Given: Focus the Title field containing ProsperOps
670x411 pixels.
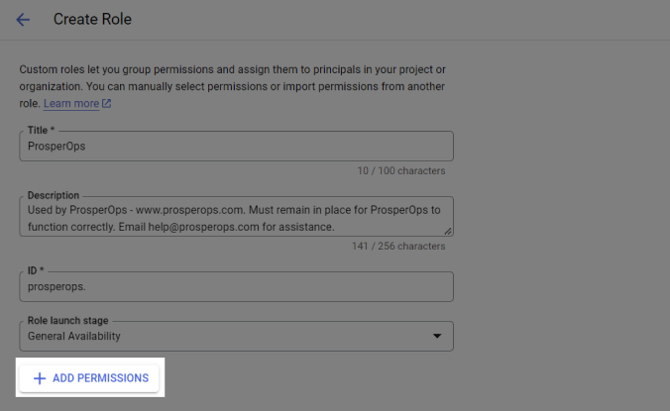Looking at the screenshot, I should pos(237,146).
